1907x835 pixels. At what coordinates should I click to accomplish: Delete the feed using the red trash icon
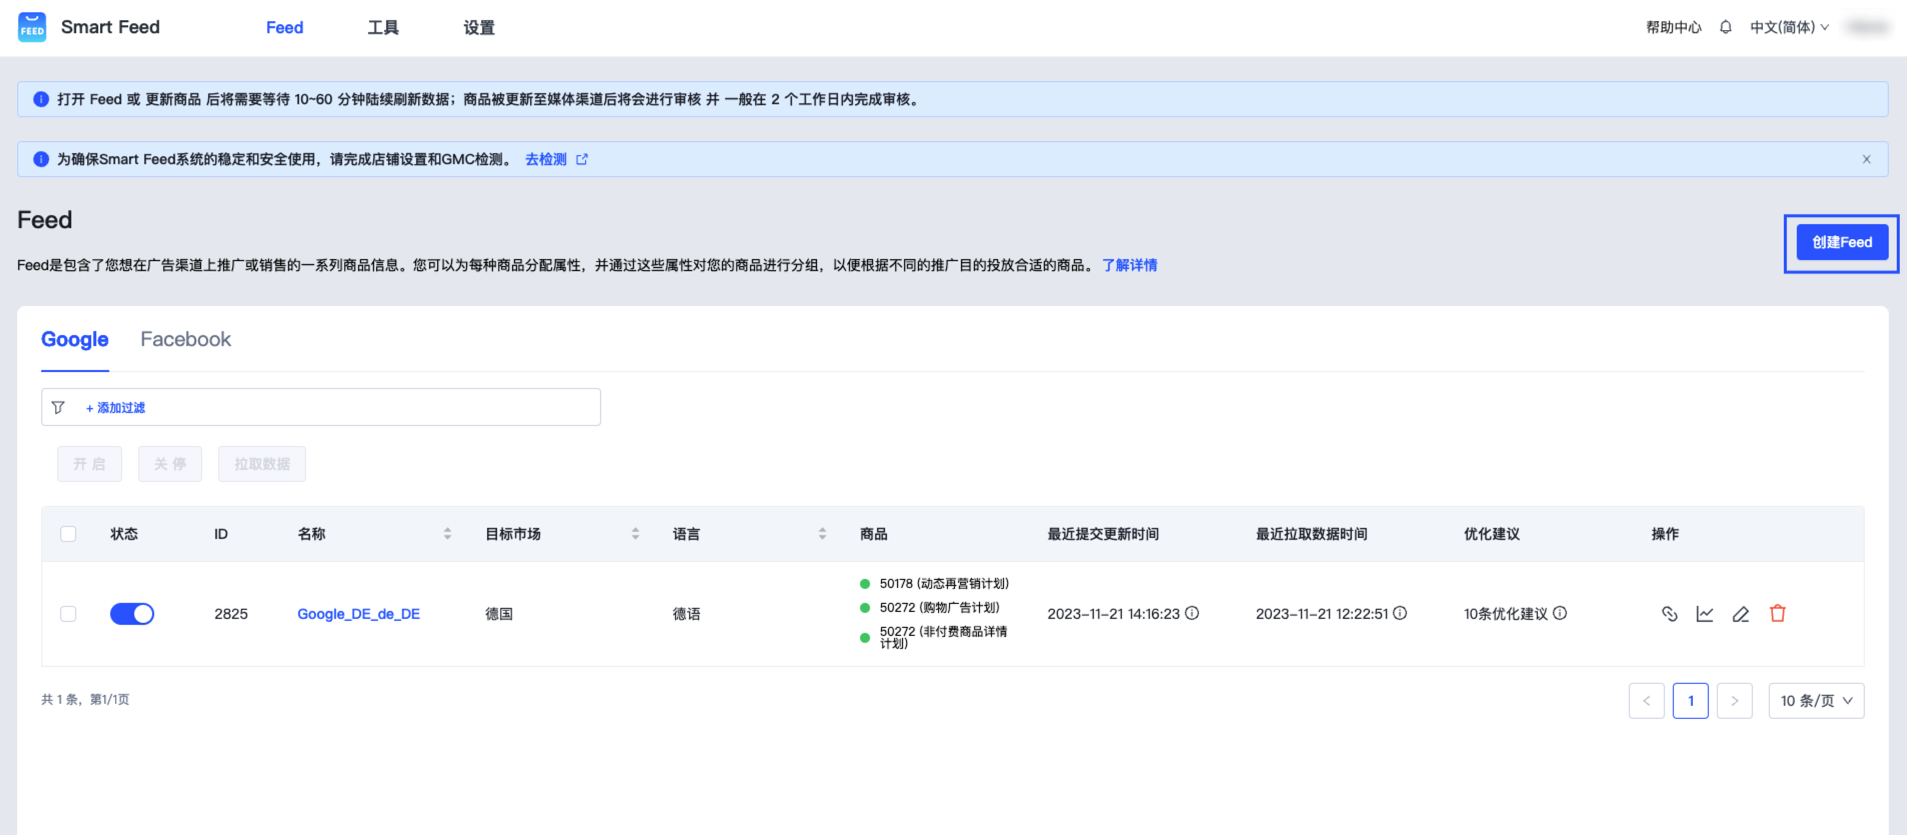[1777, 614]
